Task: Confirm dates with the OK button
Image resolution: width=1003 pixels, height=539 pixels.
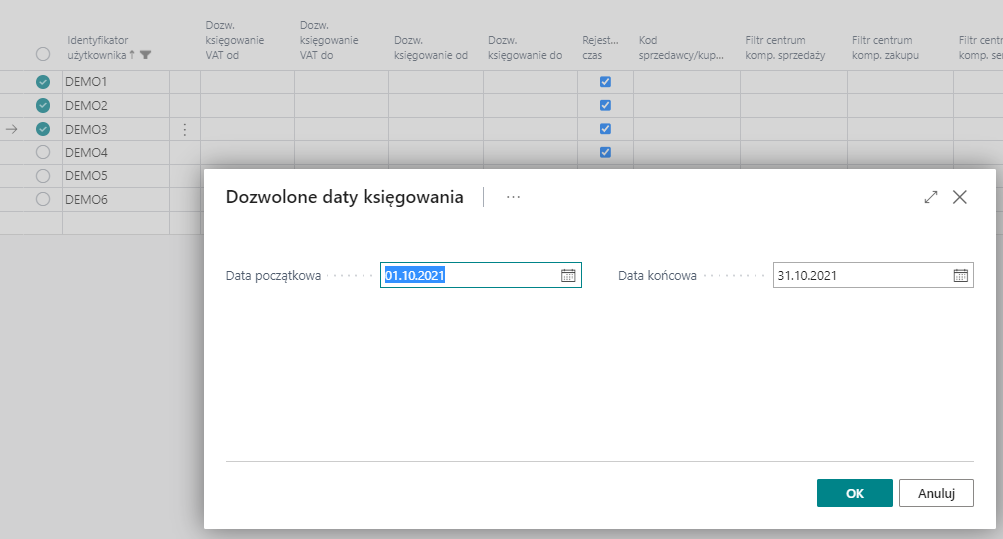Action: tap(854, 493)
